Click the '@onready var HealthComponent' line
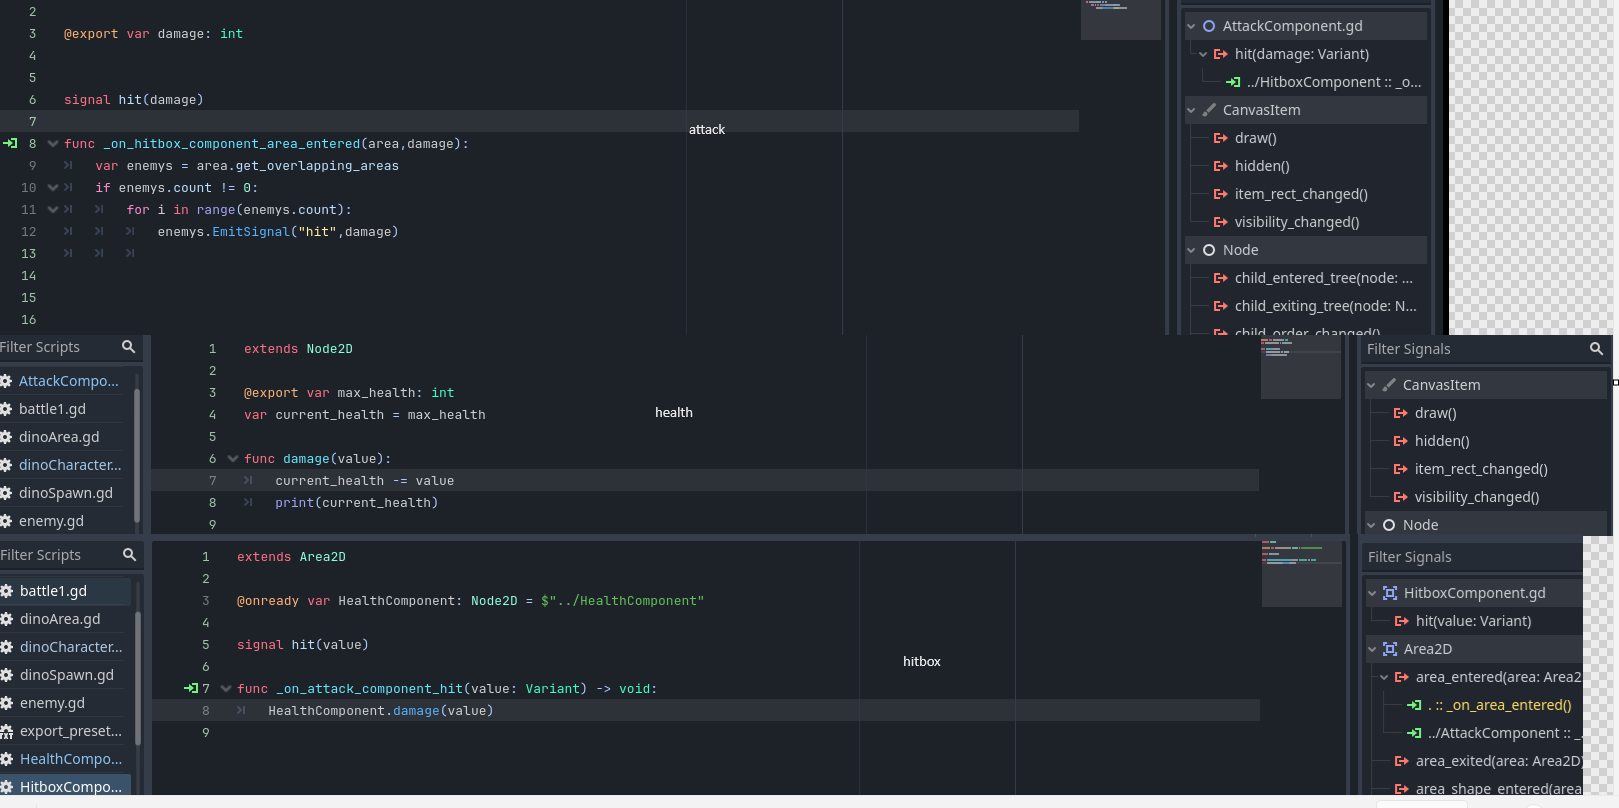The image size is (1619, 808). point(470,600)
